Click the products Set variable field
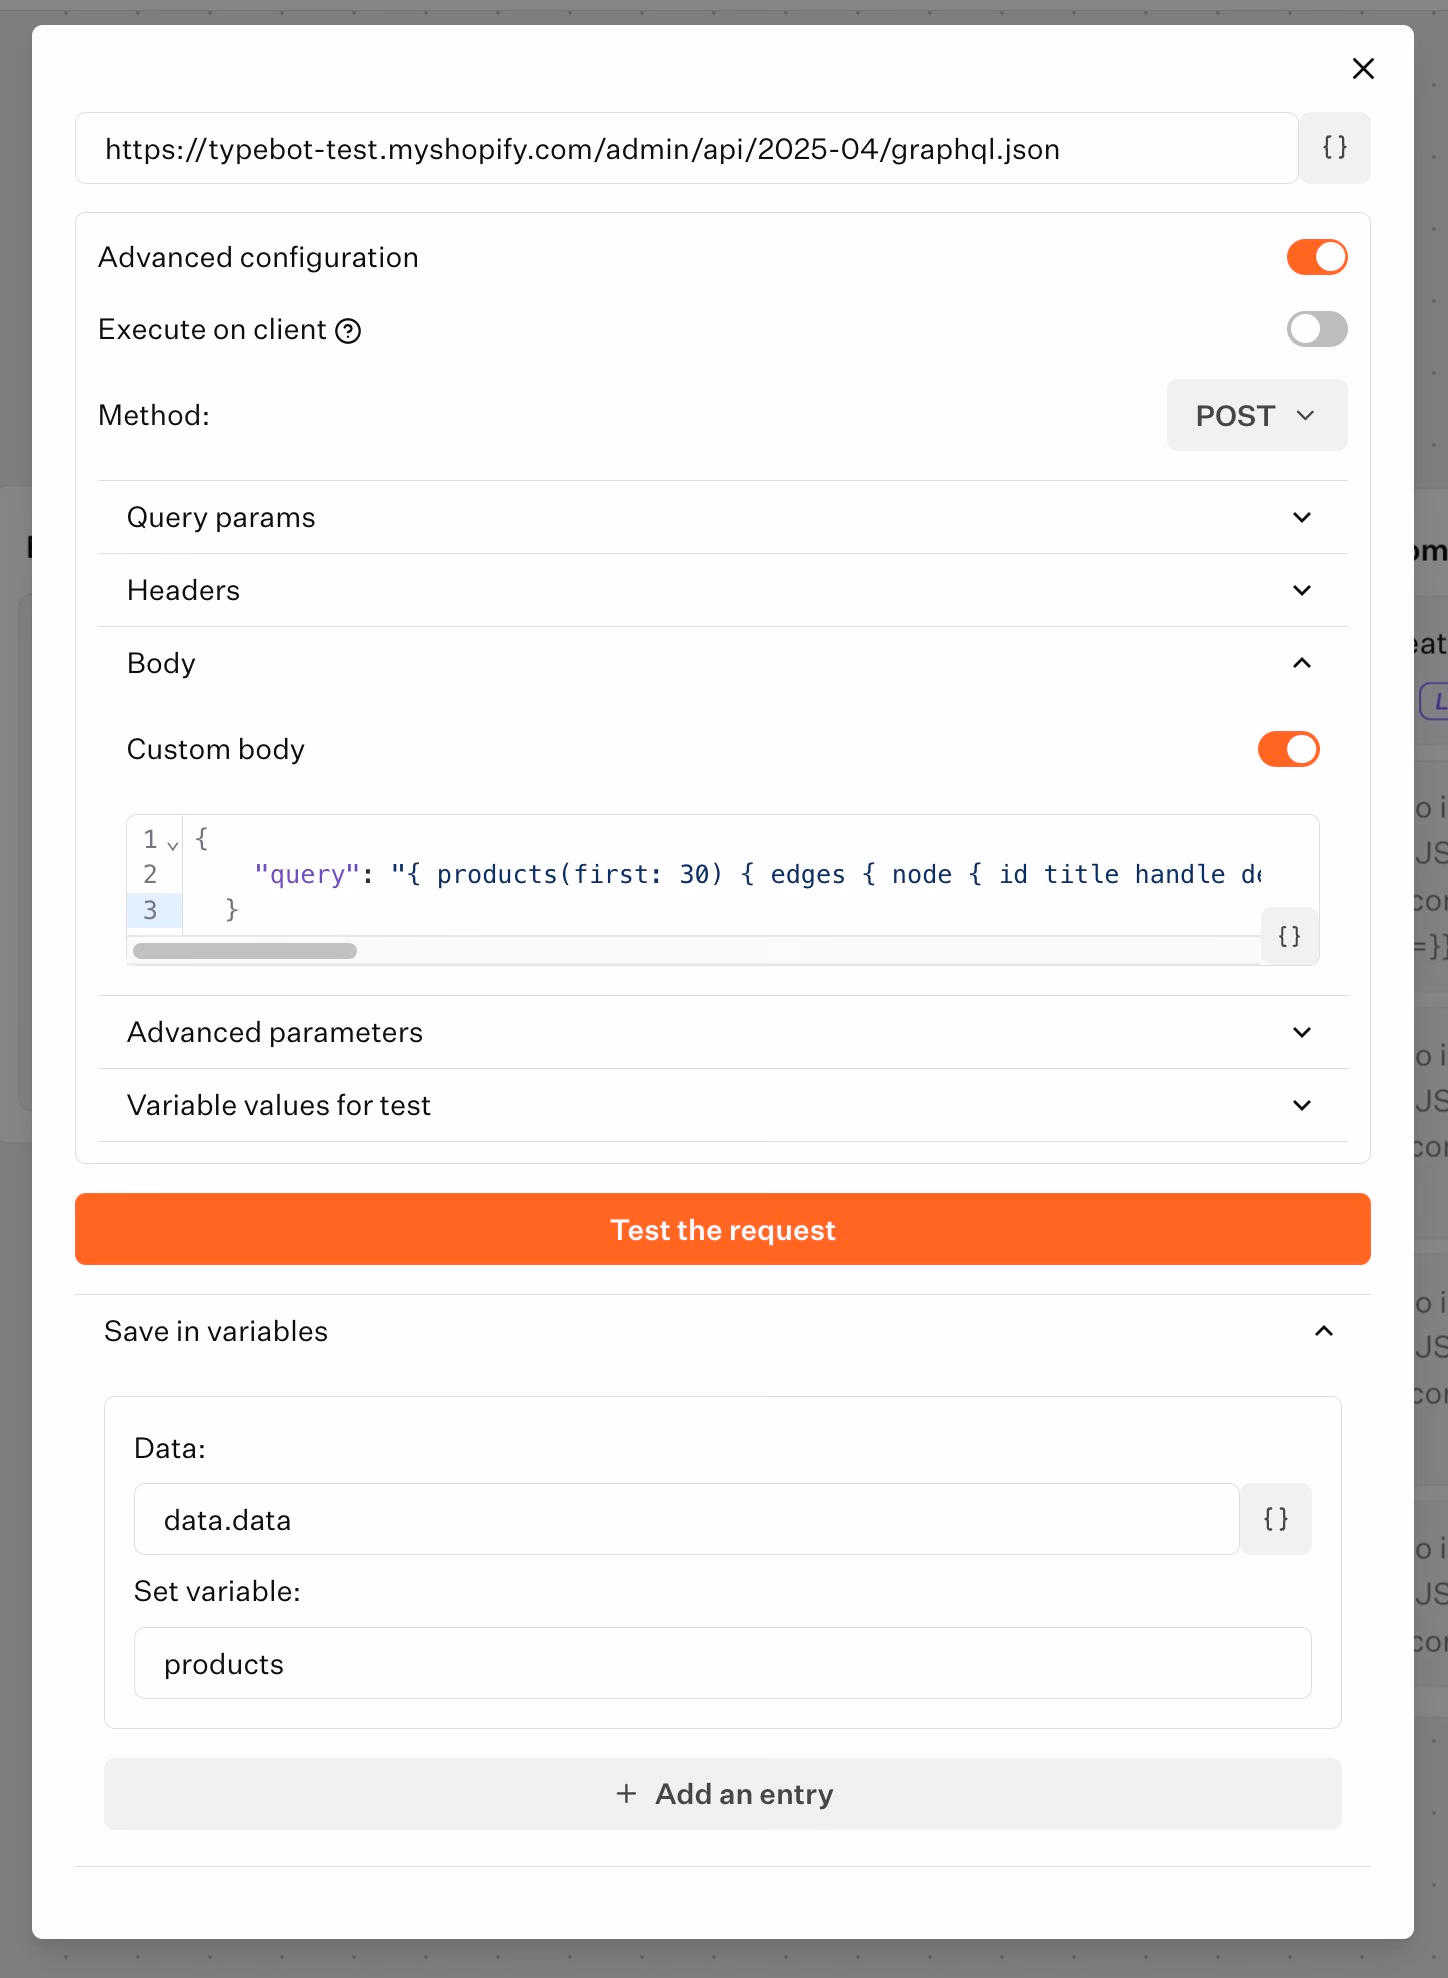Image resolution: width=1448 pixels, height=1978 pixels. click(722, 1663)
